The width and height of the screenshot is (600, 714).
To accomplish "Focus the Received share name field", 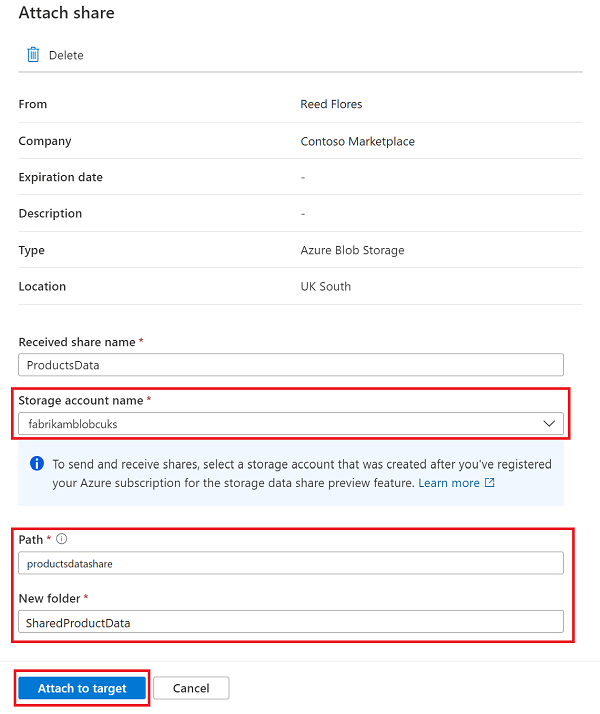I will pos(290,365).
